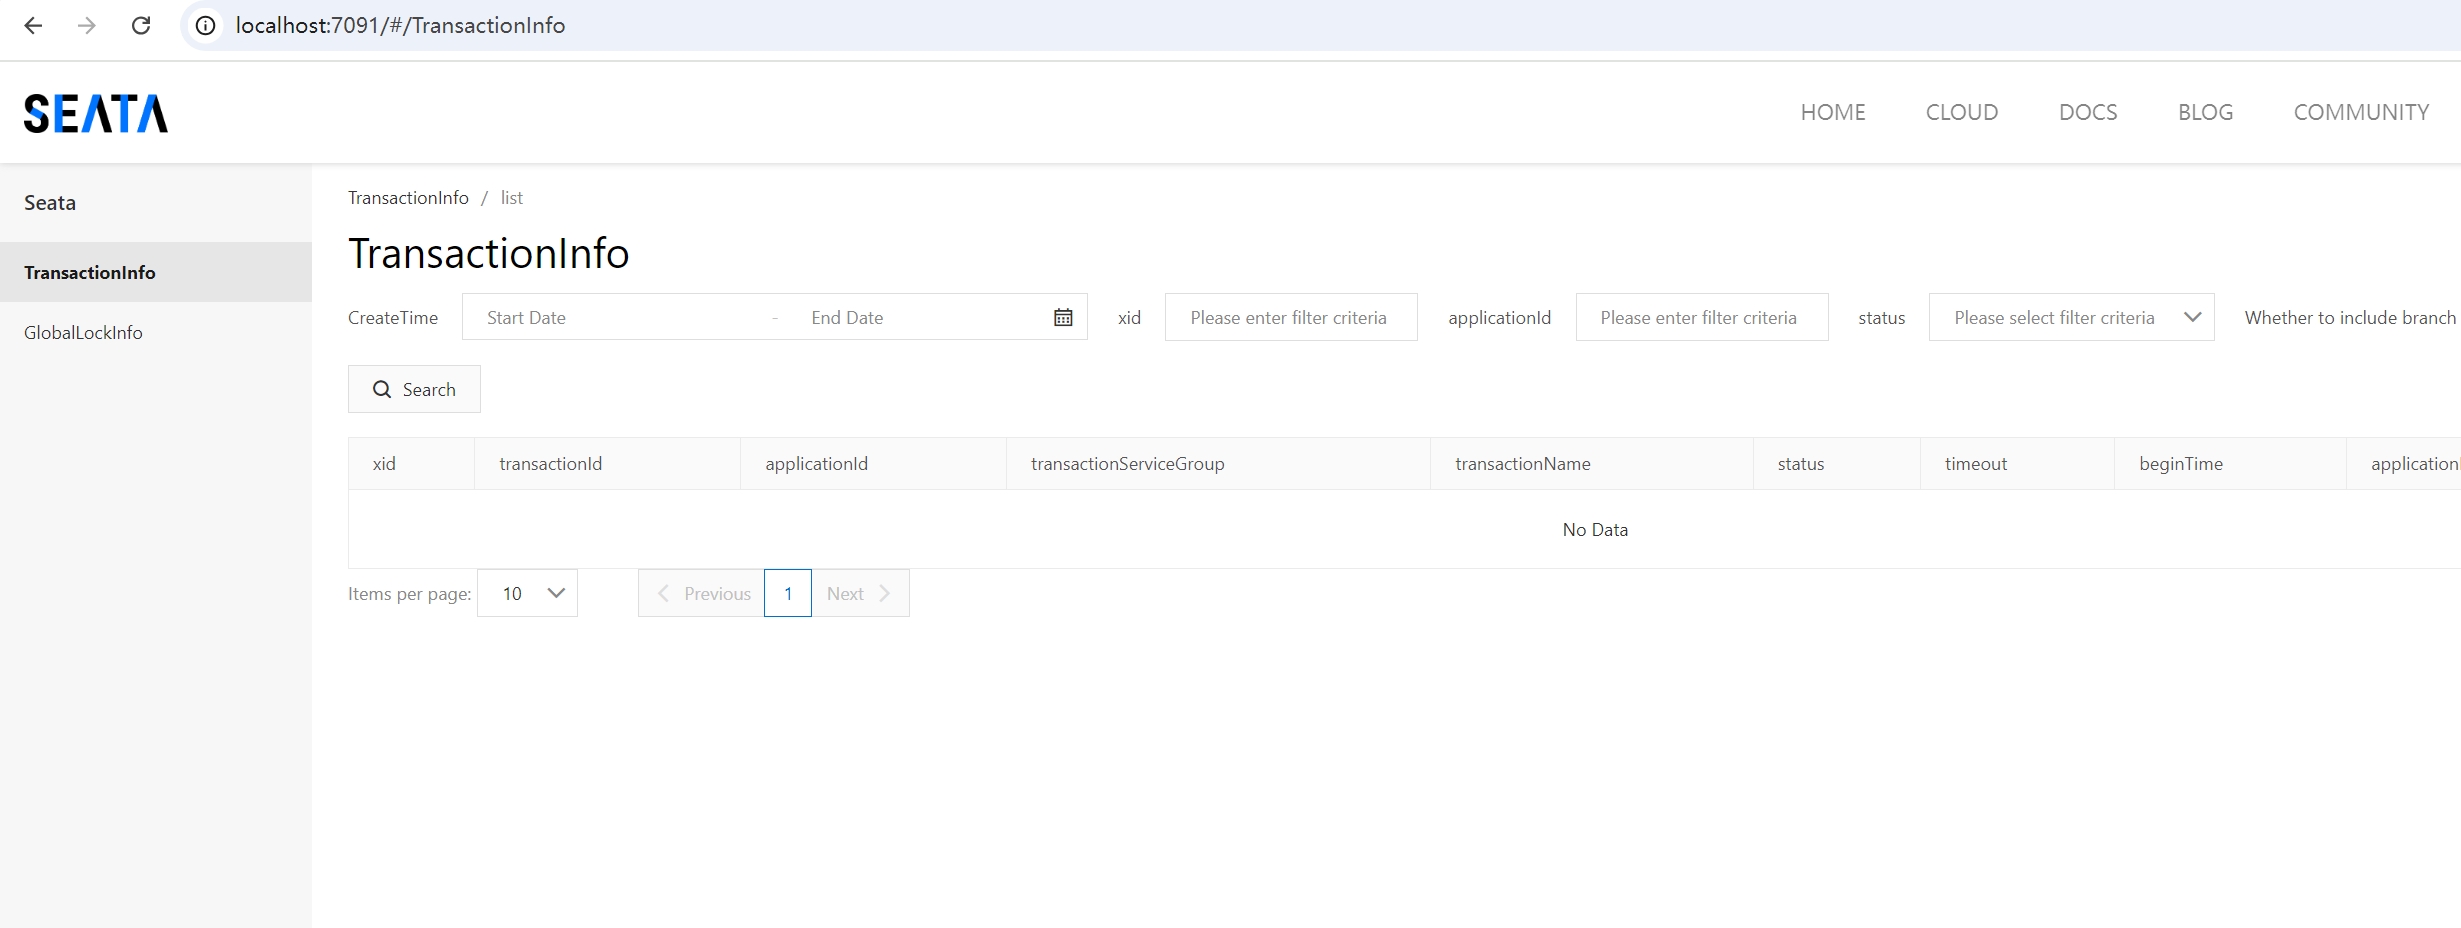Open the DOCS navigation link
The image size is (2461, 928).
pos(2087,112)
